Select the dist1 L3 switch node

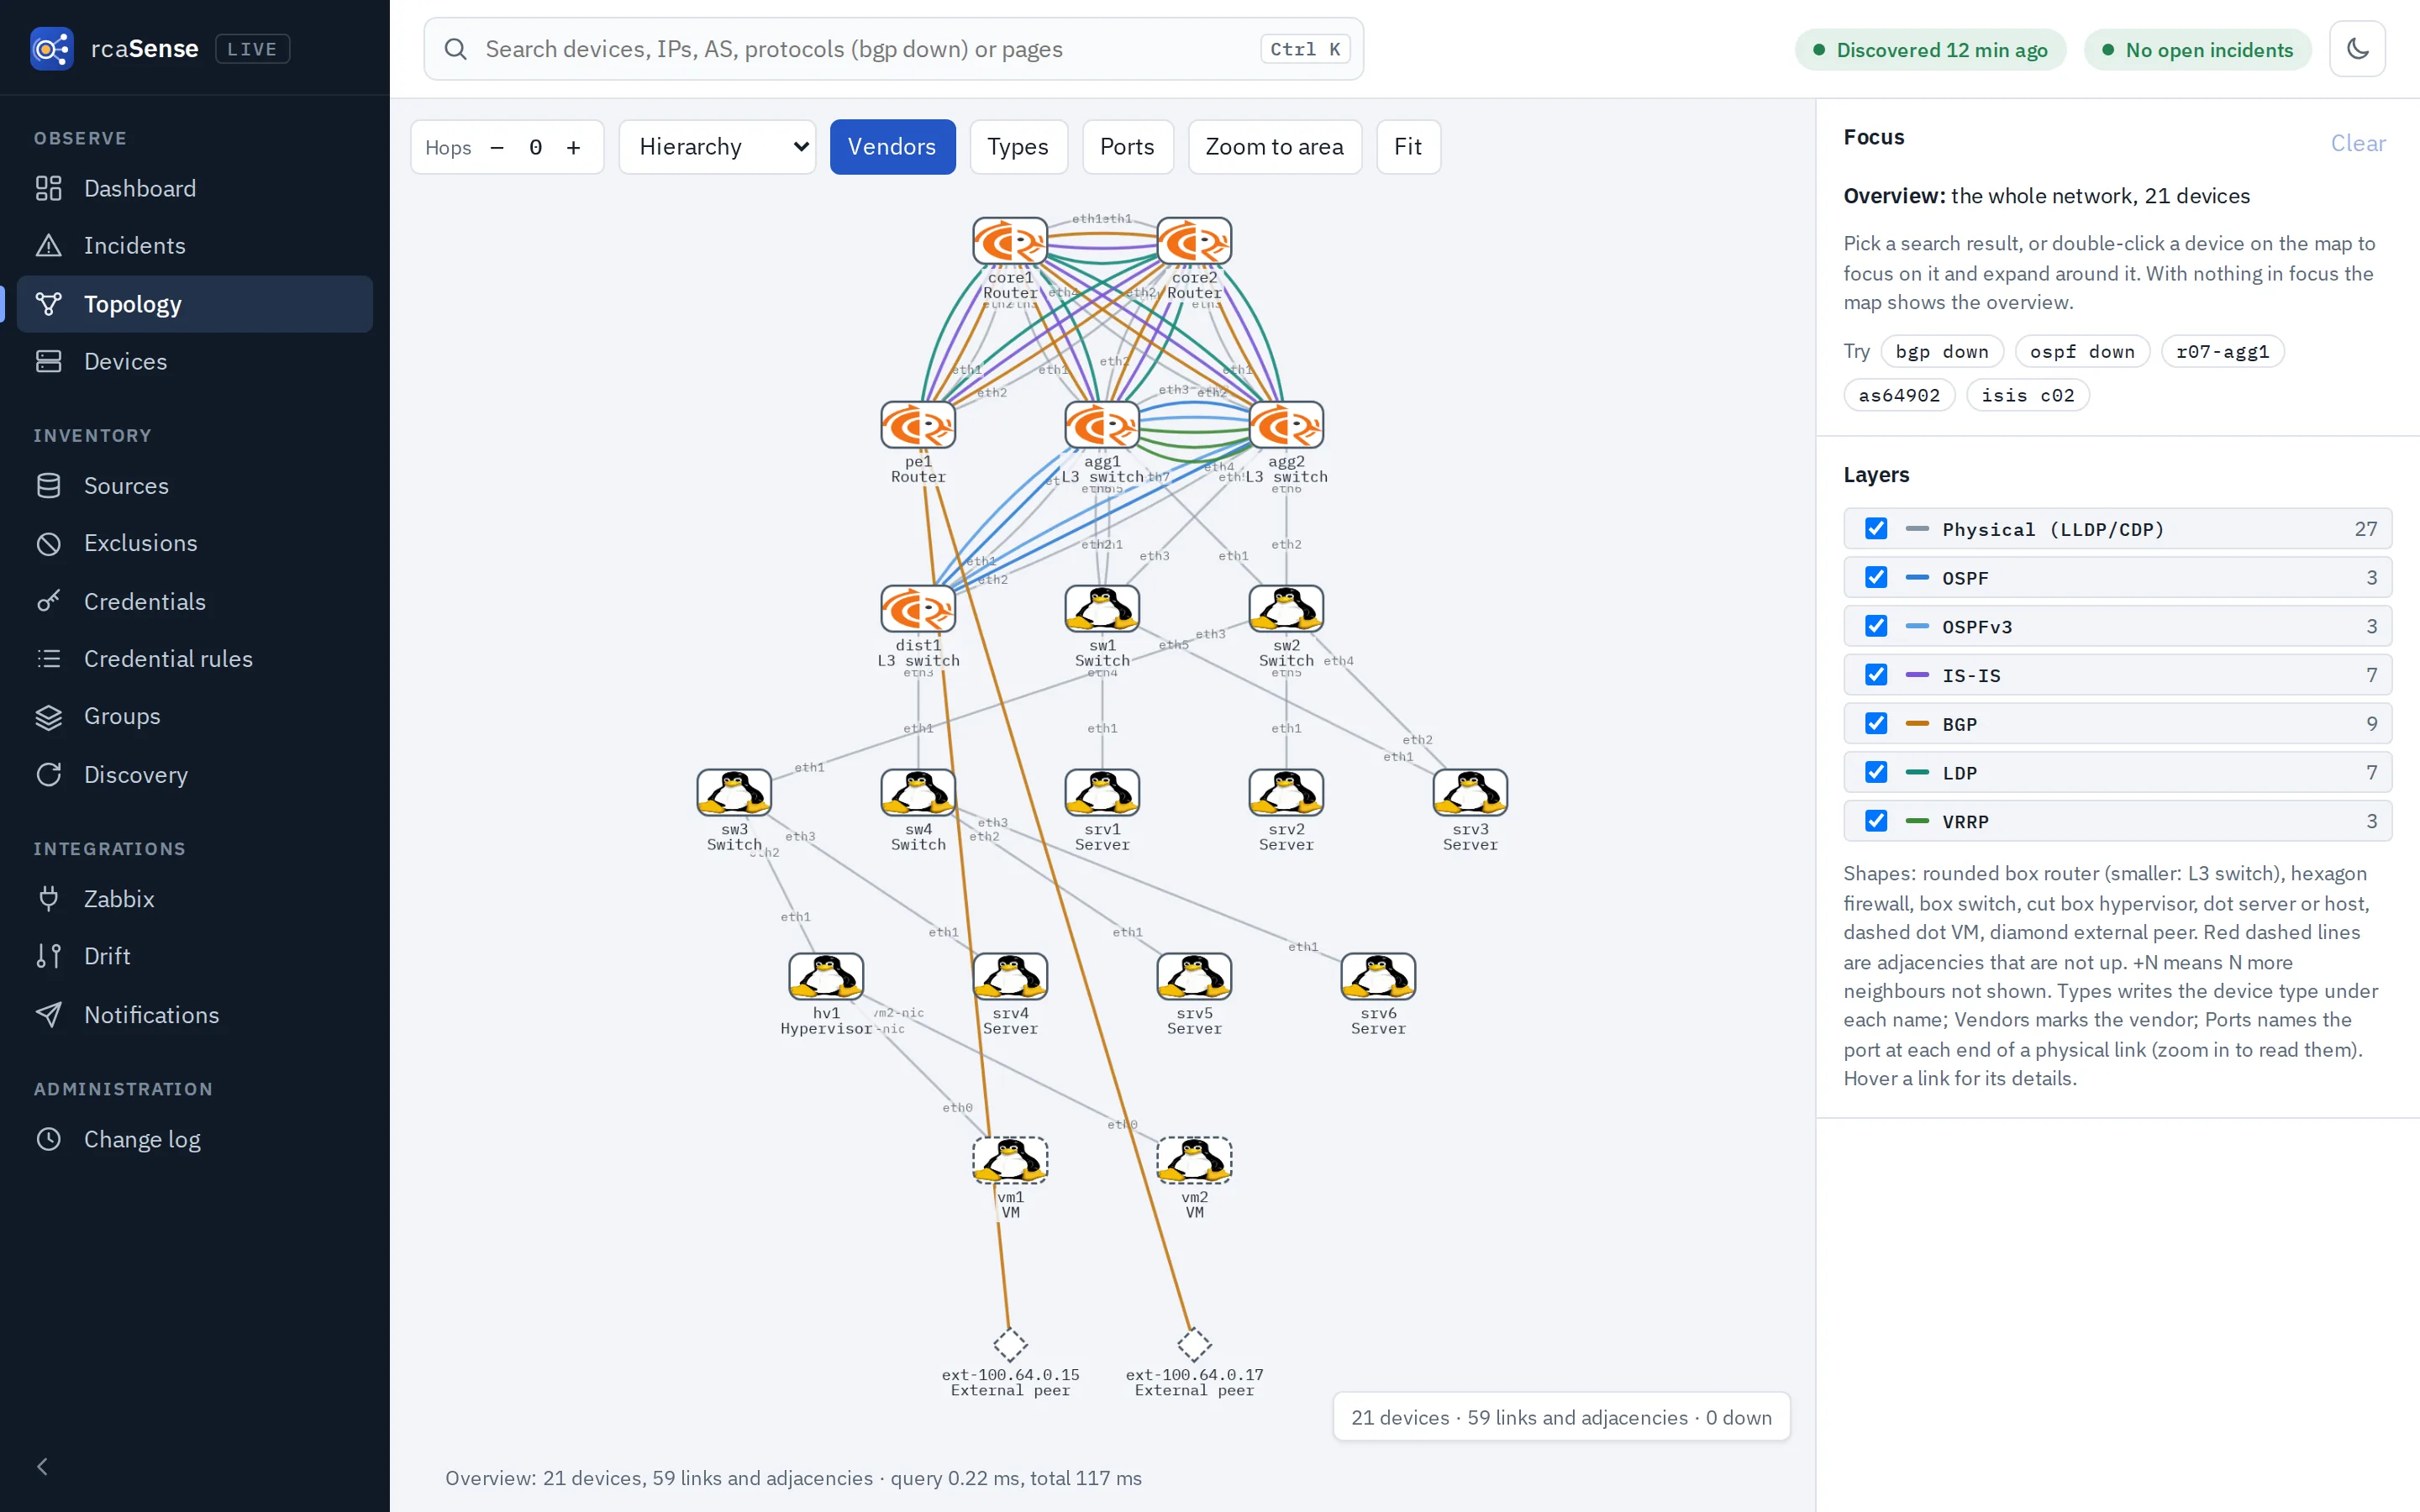click(x=918, y=609)
